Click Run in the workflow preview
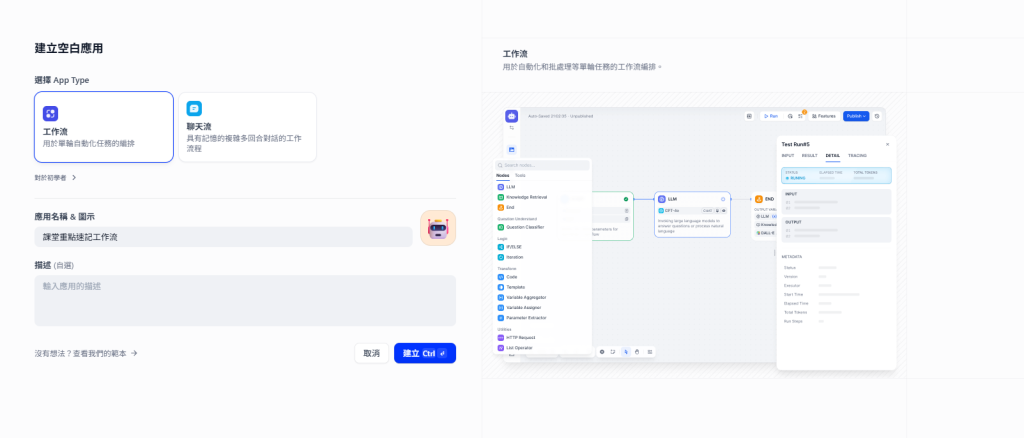The width and height of the screenshot is (1024, 438). (x=771, y=116)
